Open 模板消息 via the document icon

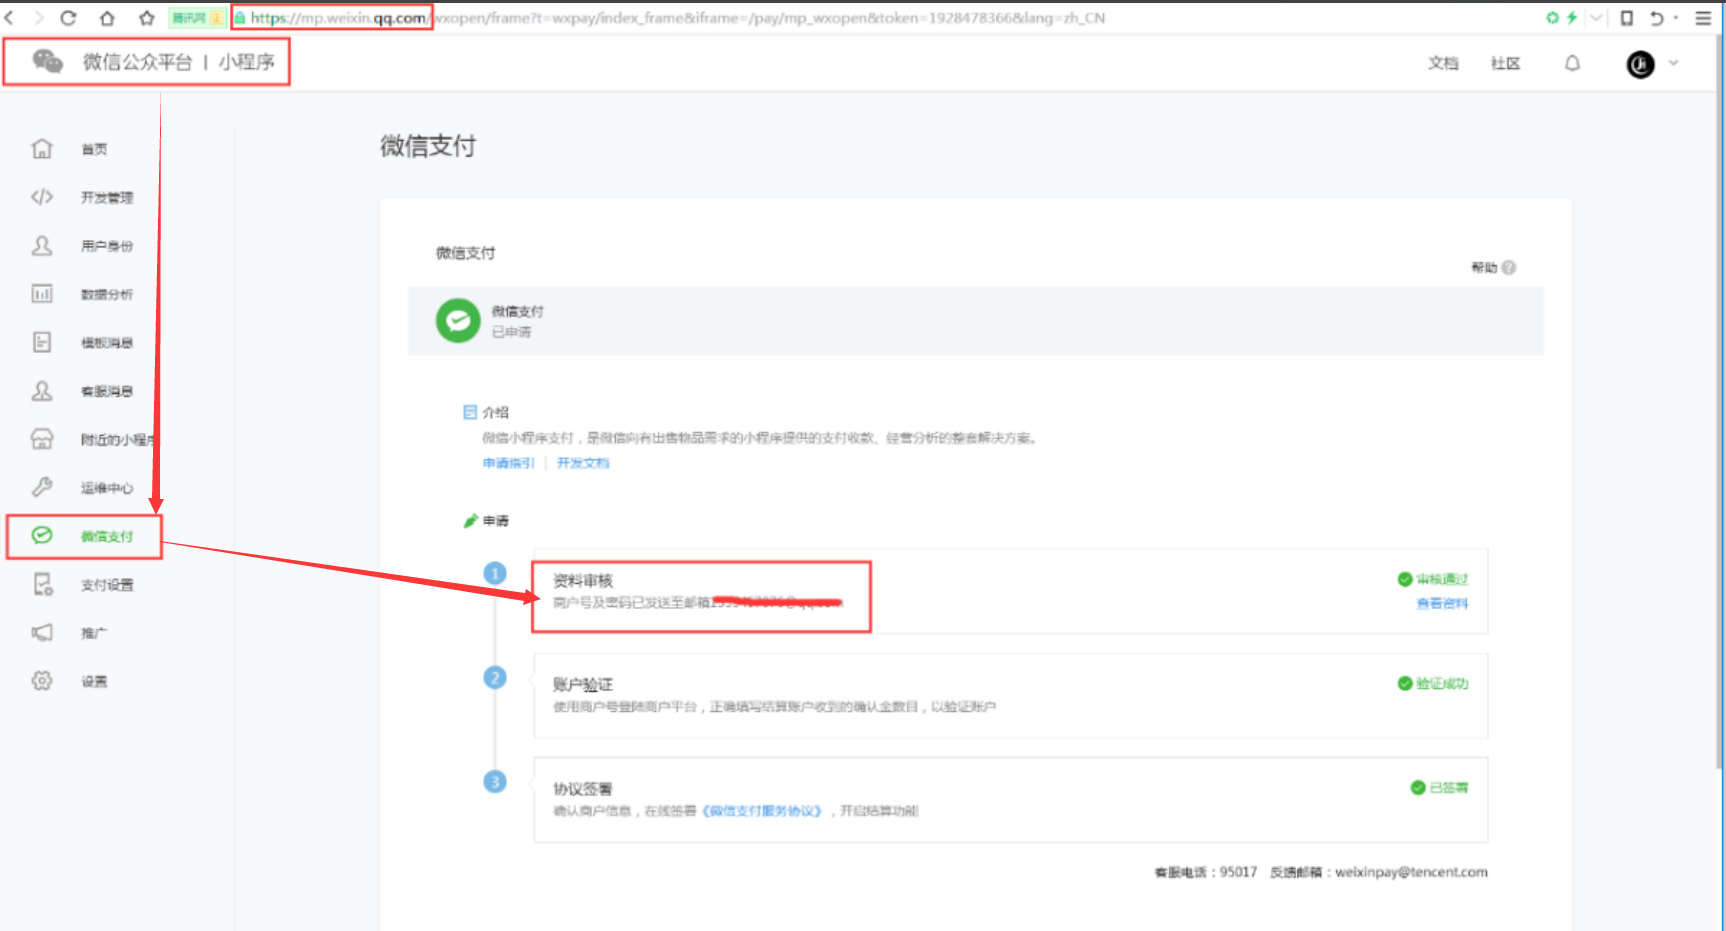(42, 342)
